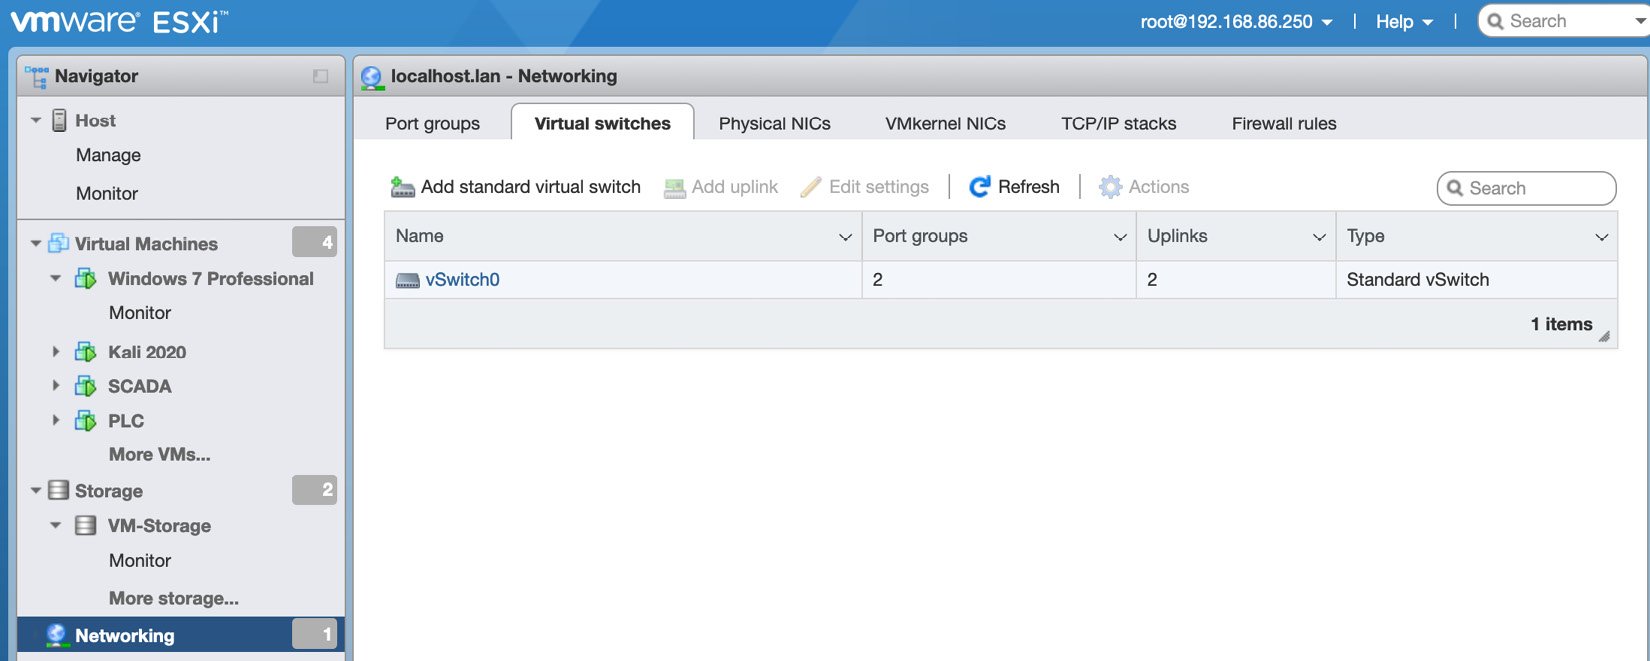Open the Help dropdown menu

(1404, 21)
